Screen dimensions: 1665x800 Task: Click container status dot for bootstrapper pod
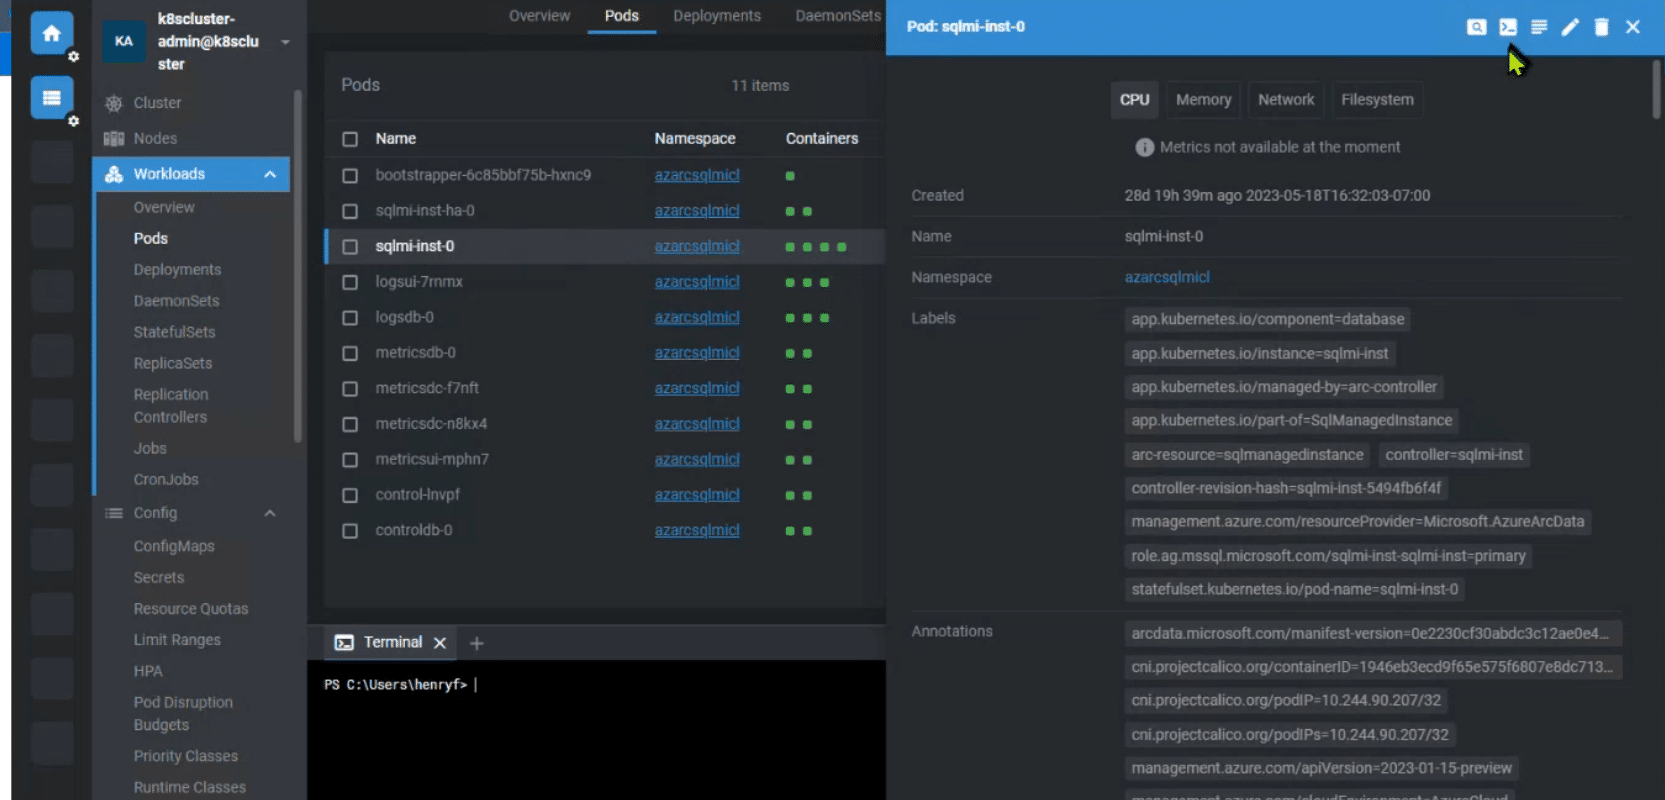click(790, 176)
